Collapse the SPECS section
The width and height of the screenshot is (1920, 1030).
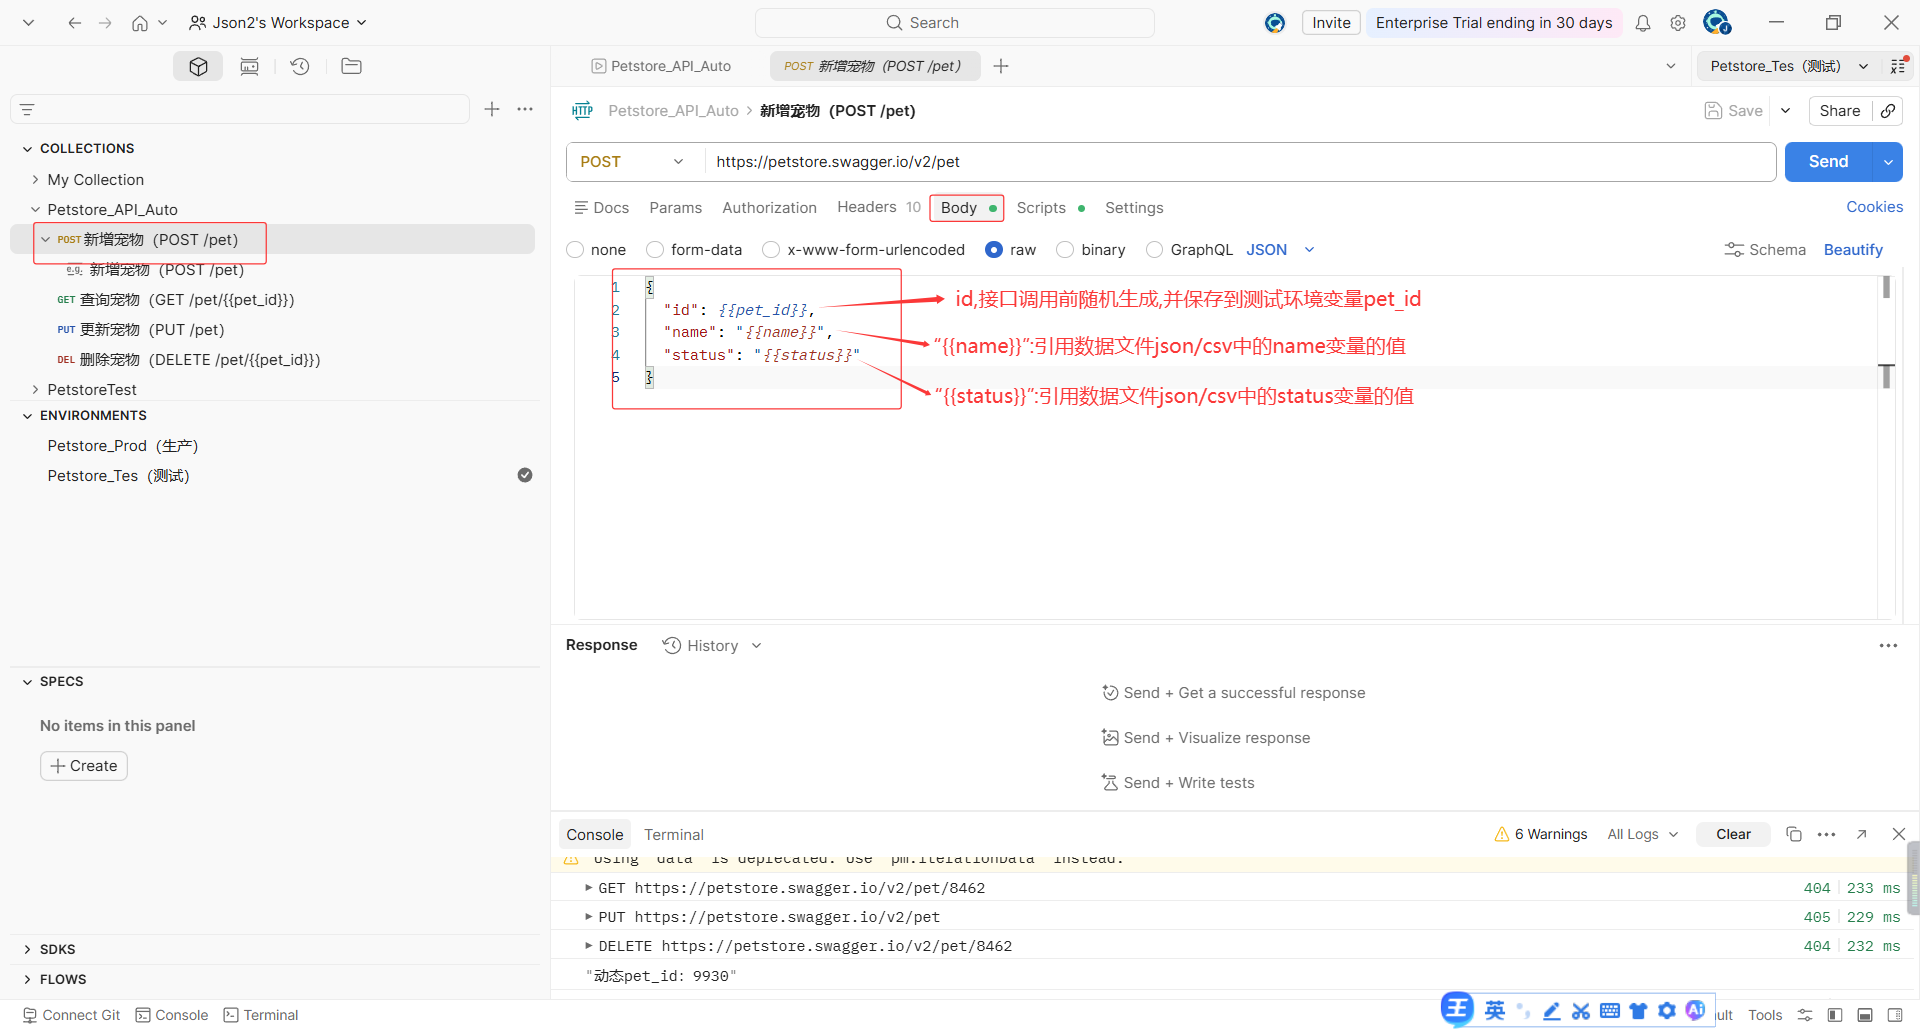pos(27,682)
